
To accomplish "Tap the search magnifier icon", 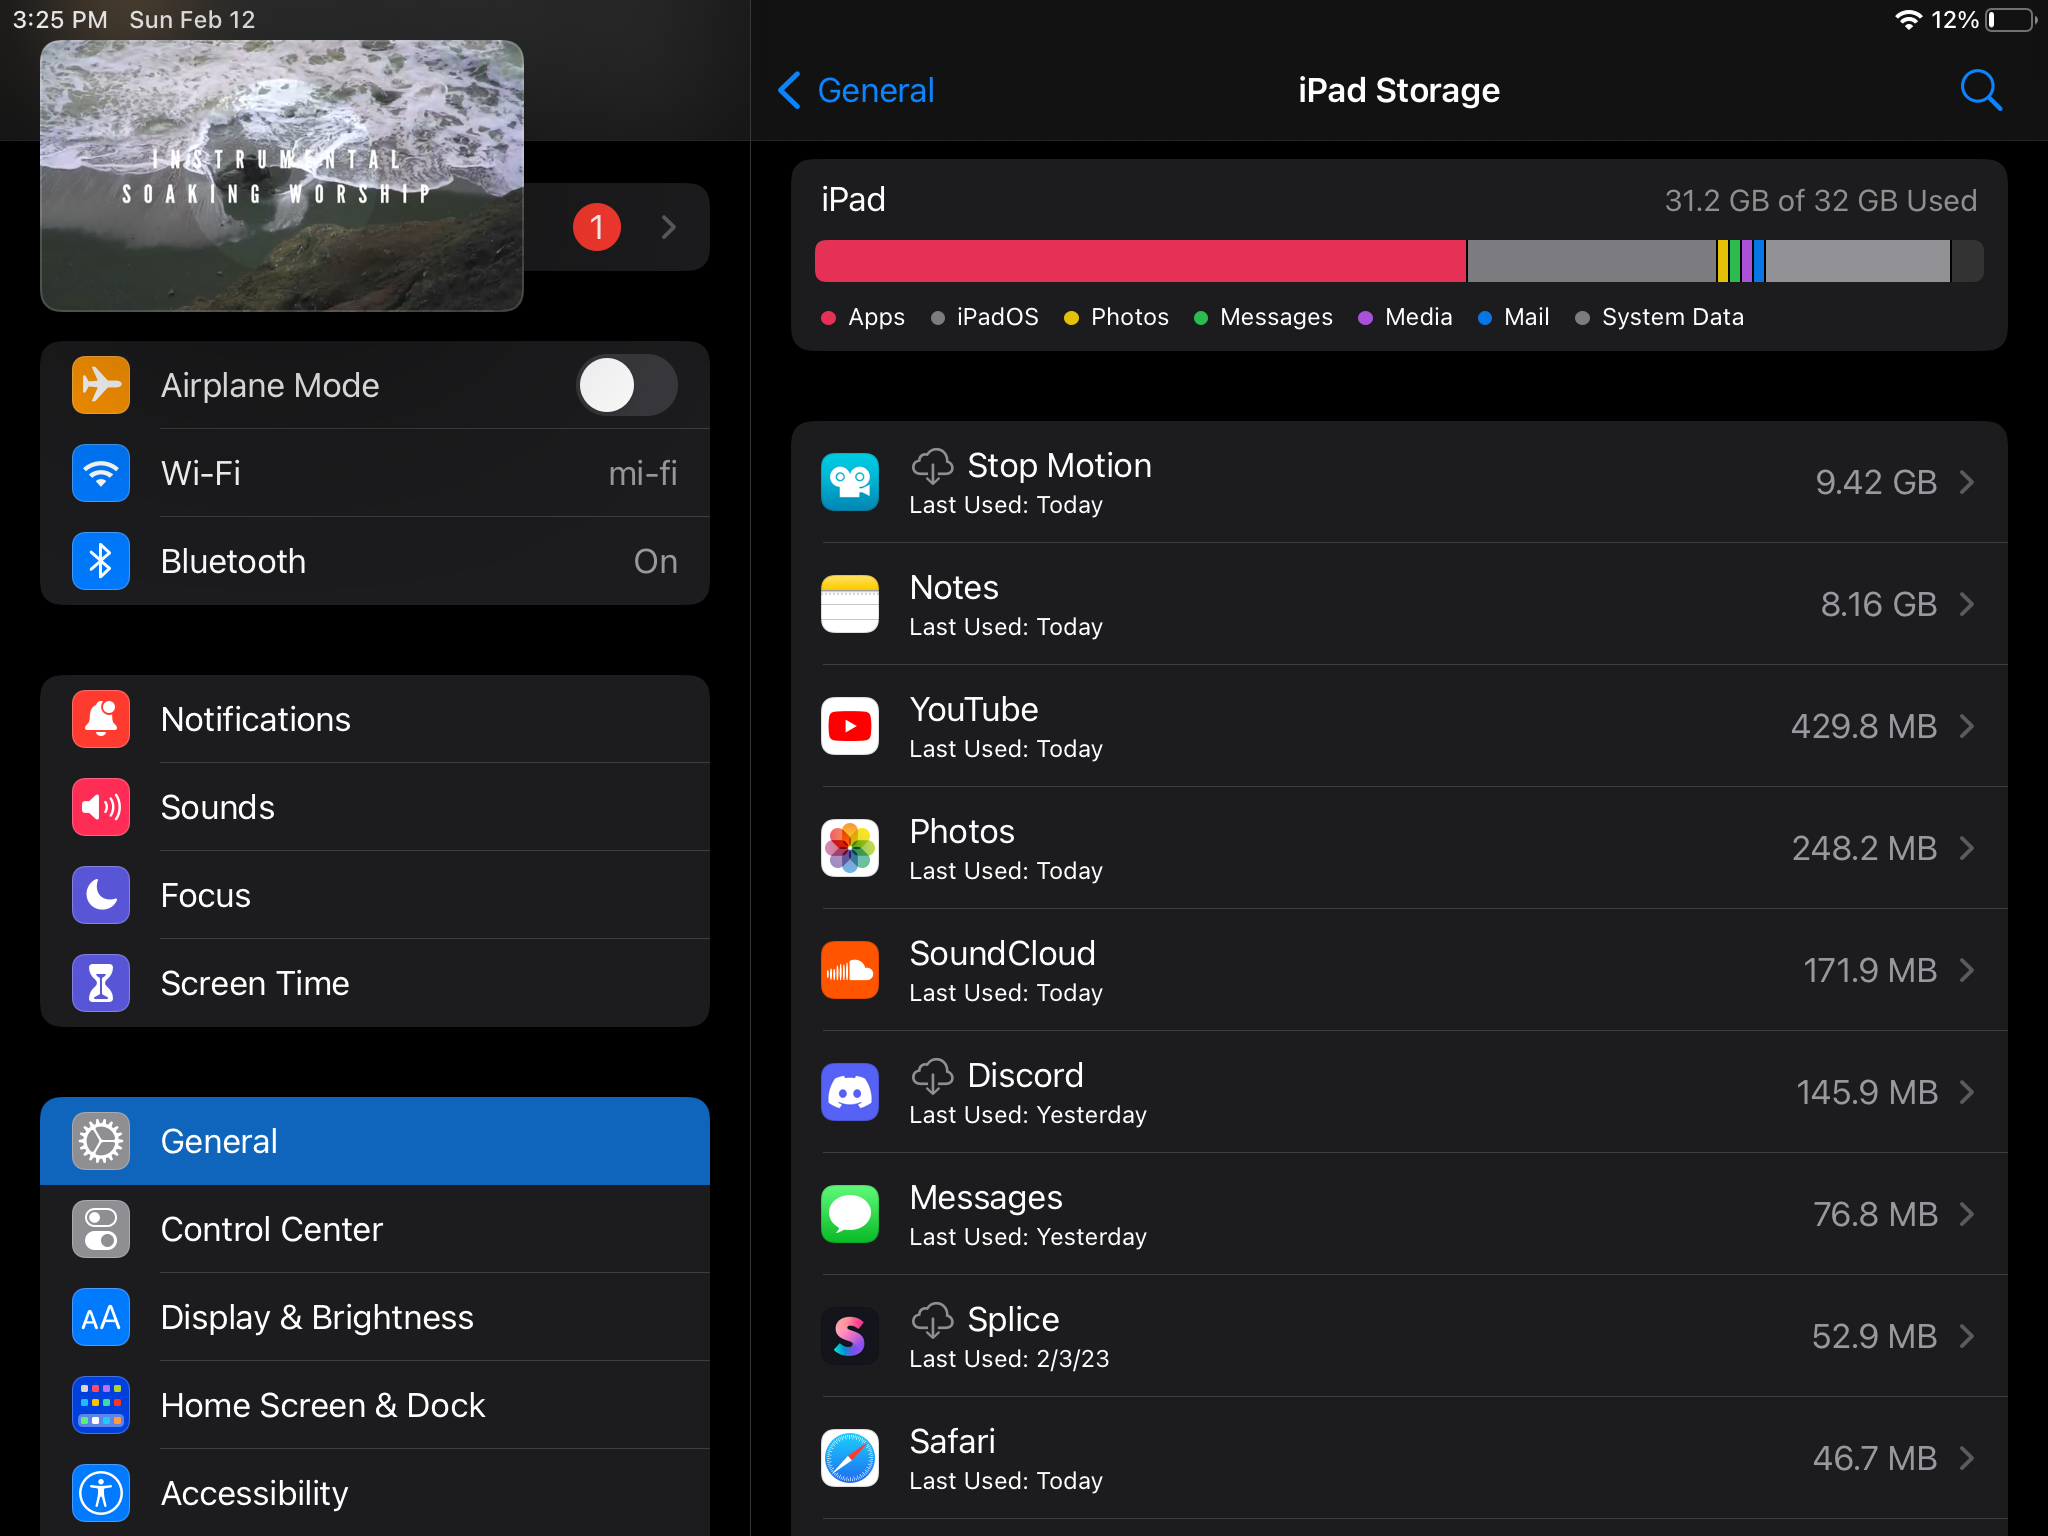I will (1980, 90).
